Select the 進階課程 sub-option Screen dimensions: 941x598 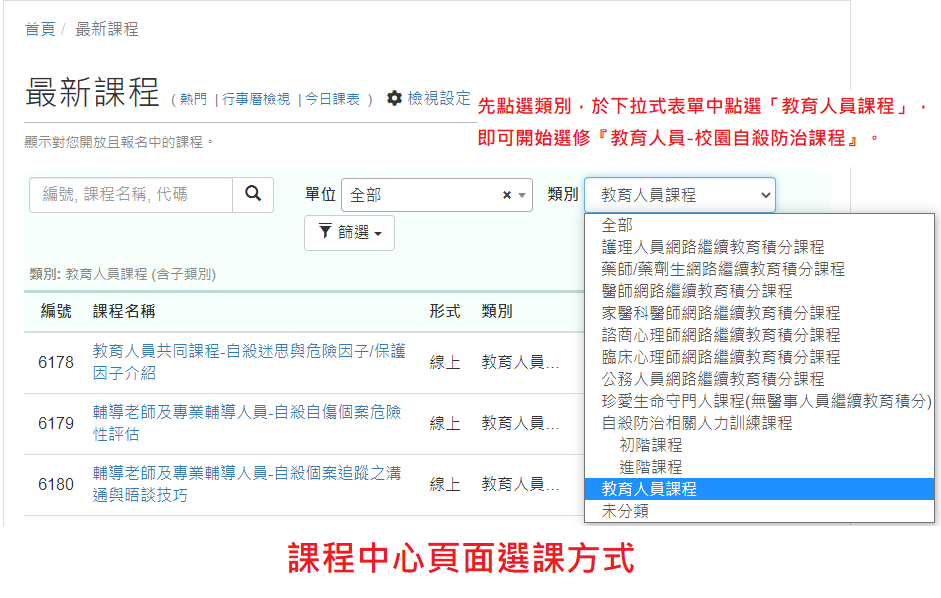point(650,467)
